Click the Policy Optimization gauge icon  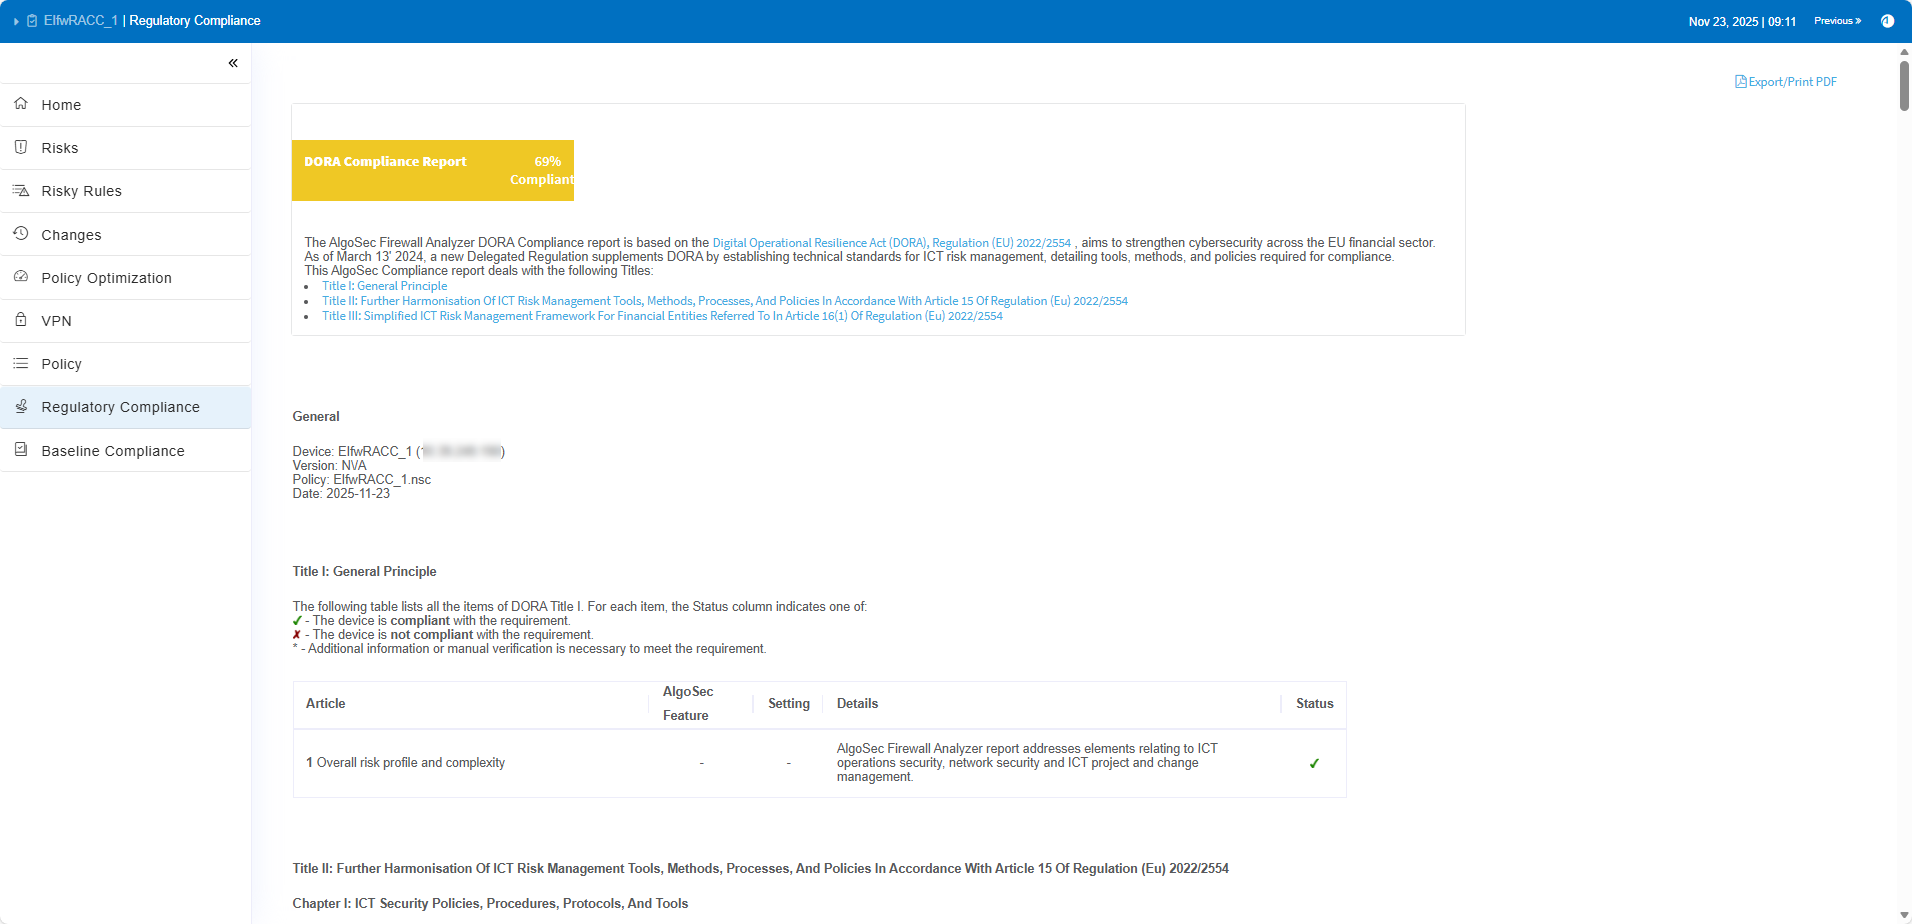click(21, 277)
